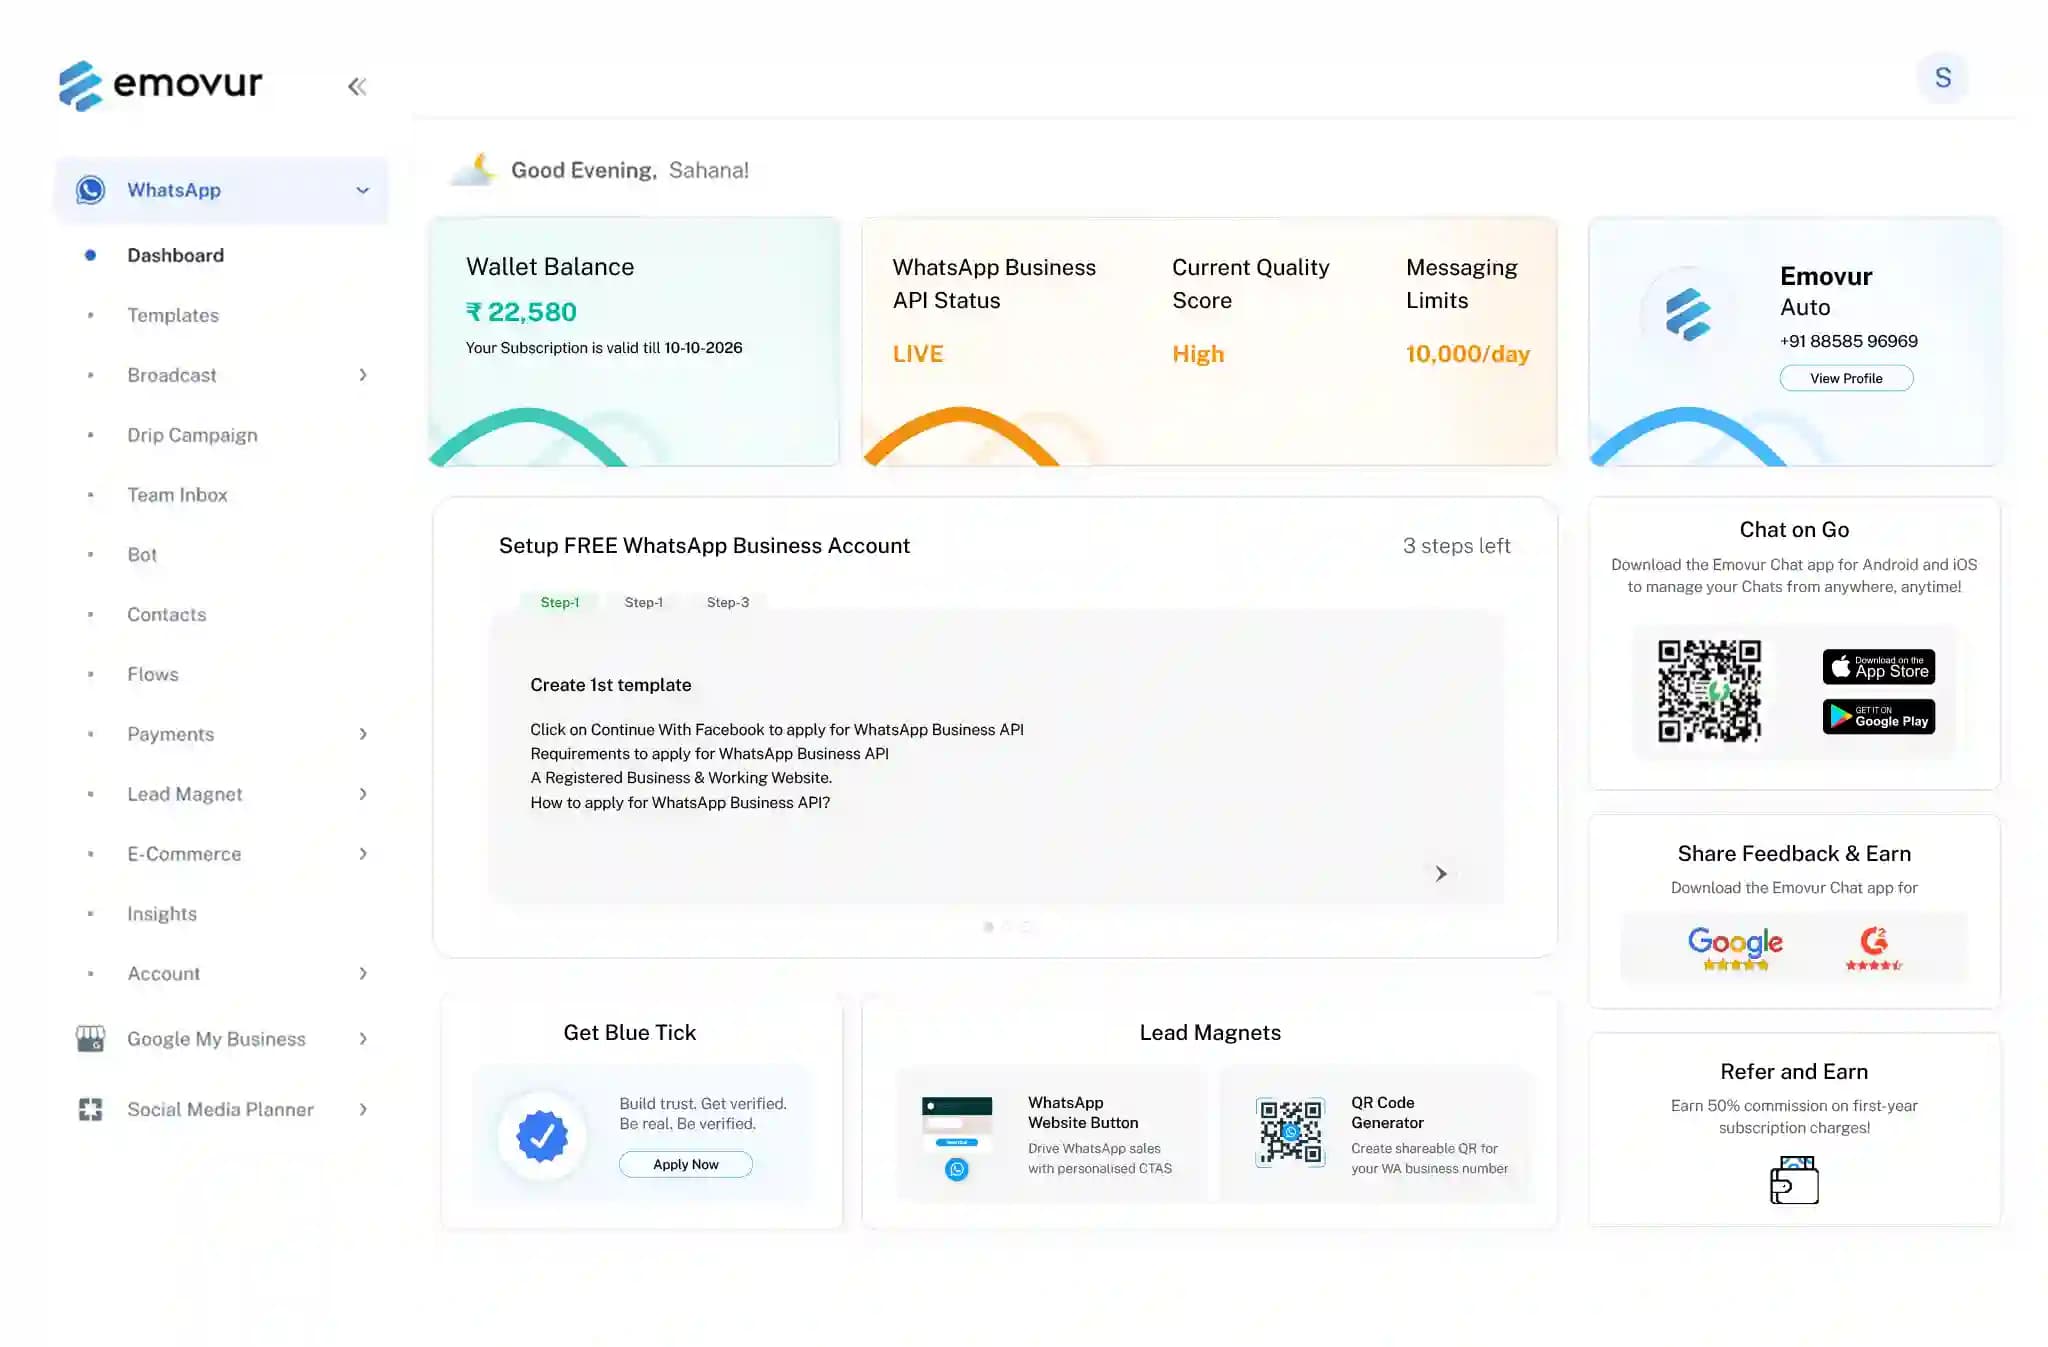Click the 10,000/day messaging limit

click(x=1467, y=354)
